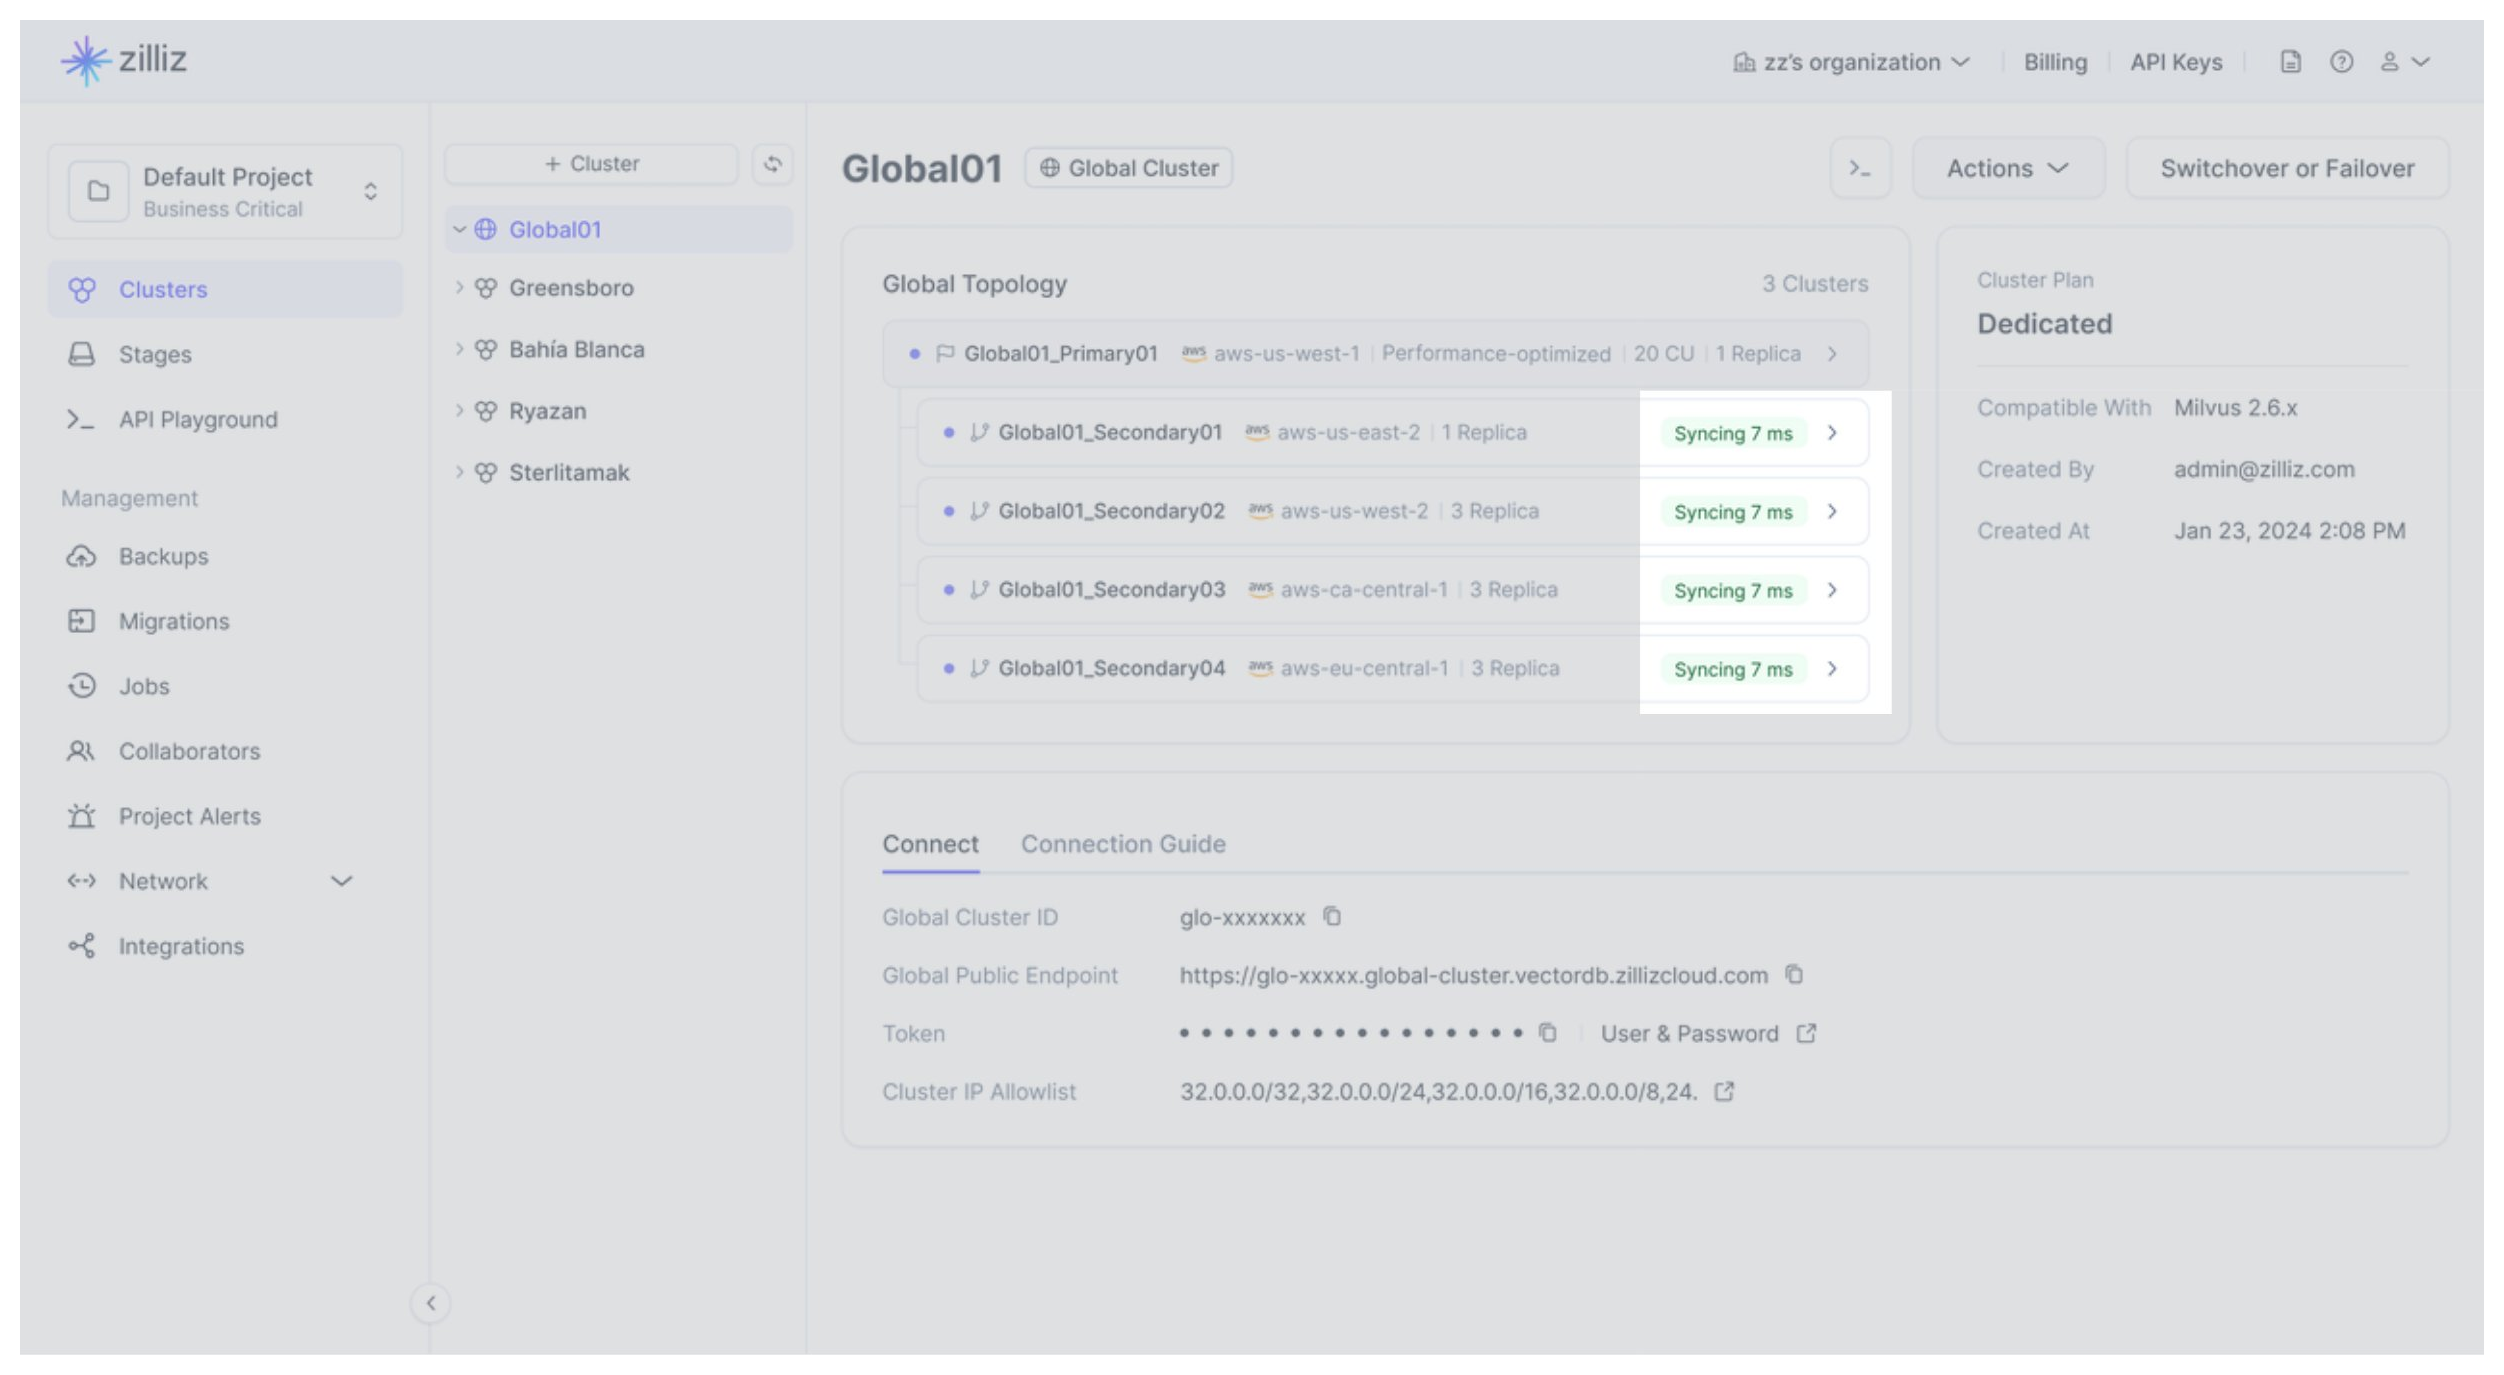Image resolution: width=2504 pixels, height=1375 pixels.
Task: Click Switchover or Failover button
Action: 2288,168
